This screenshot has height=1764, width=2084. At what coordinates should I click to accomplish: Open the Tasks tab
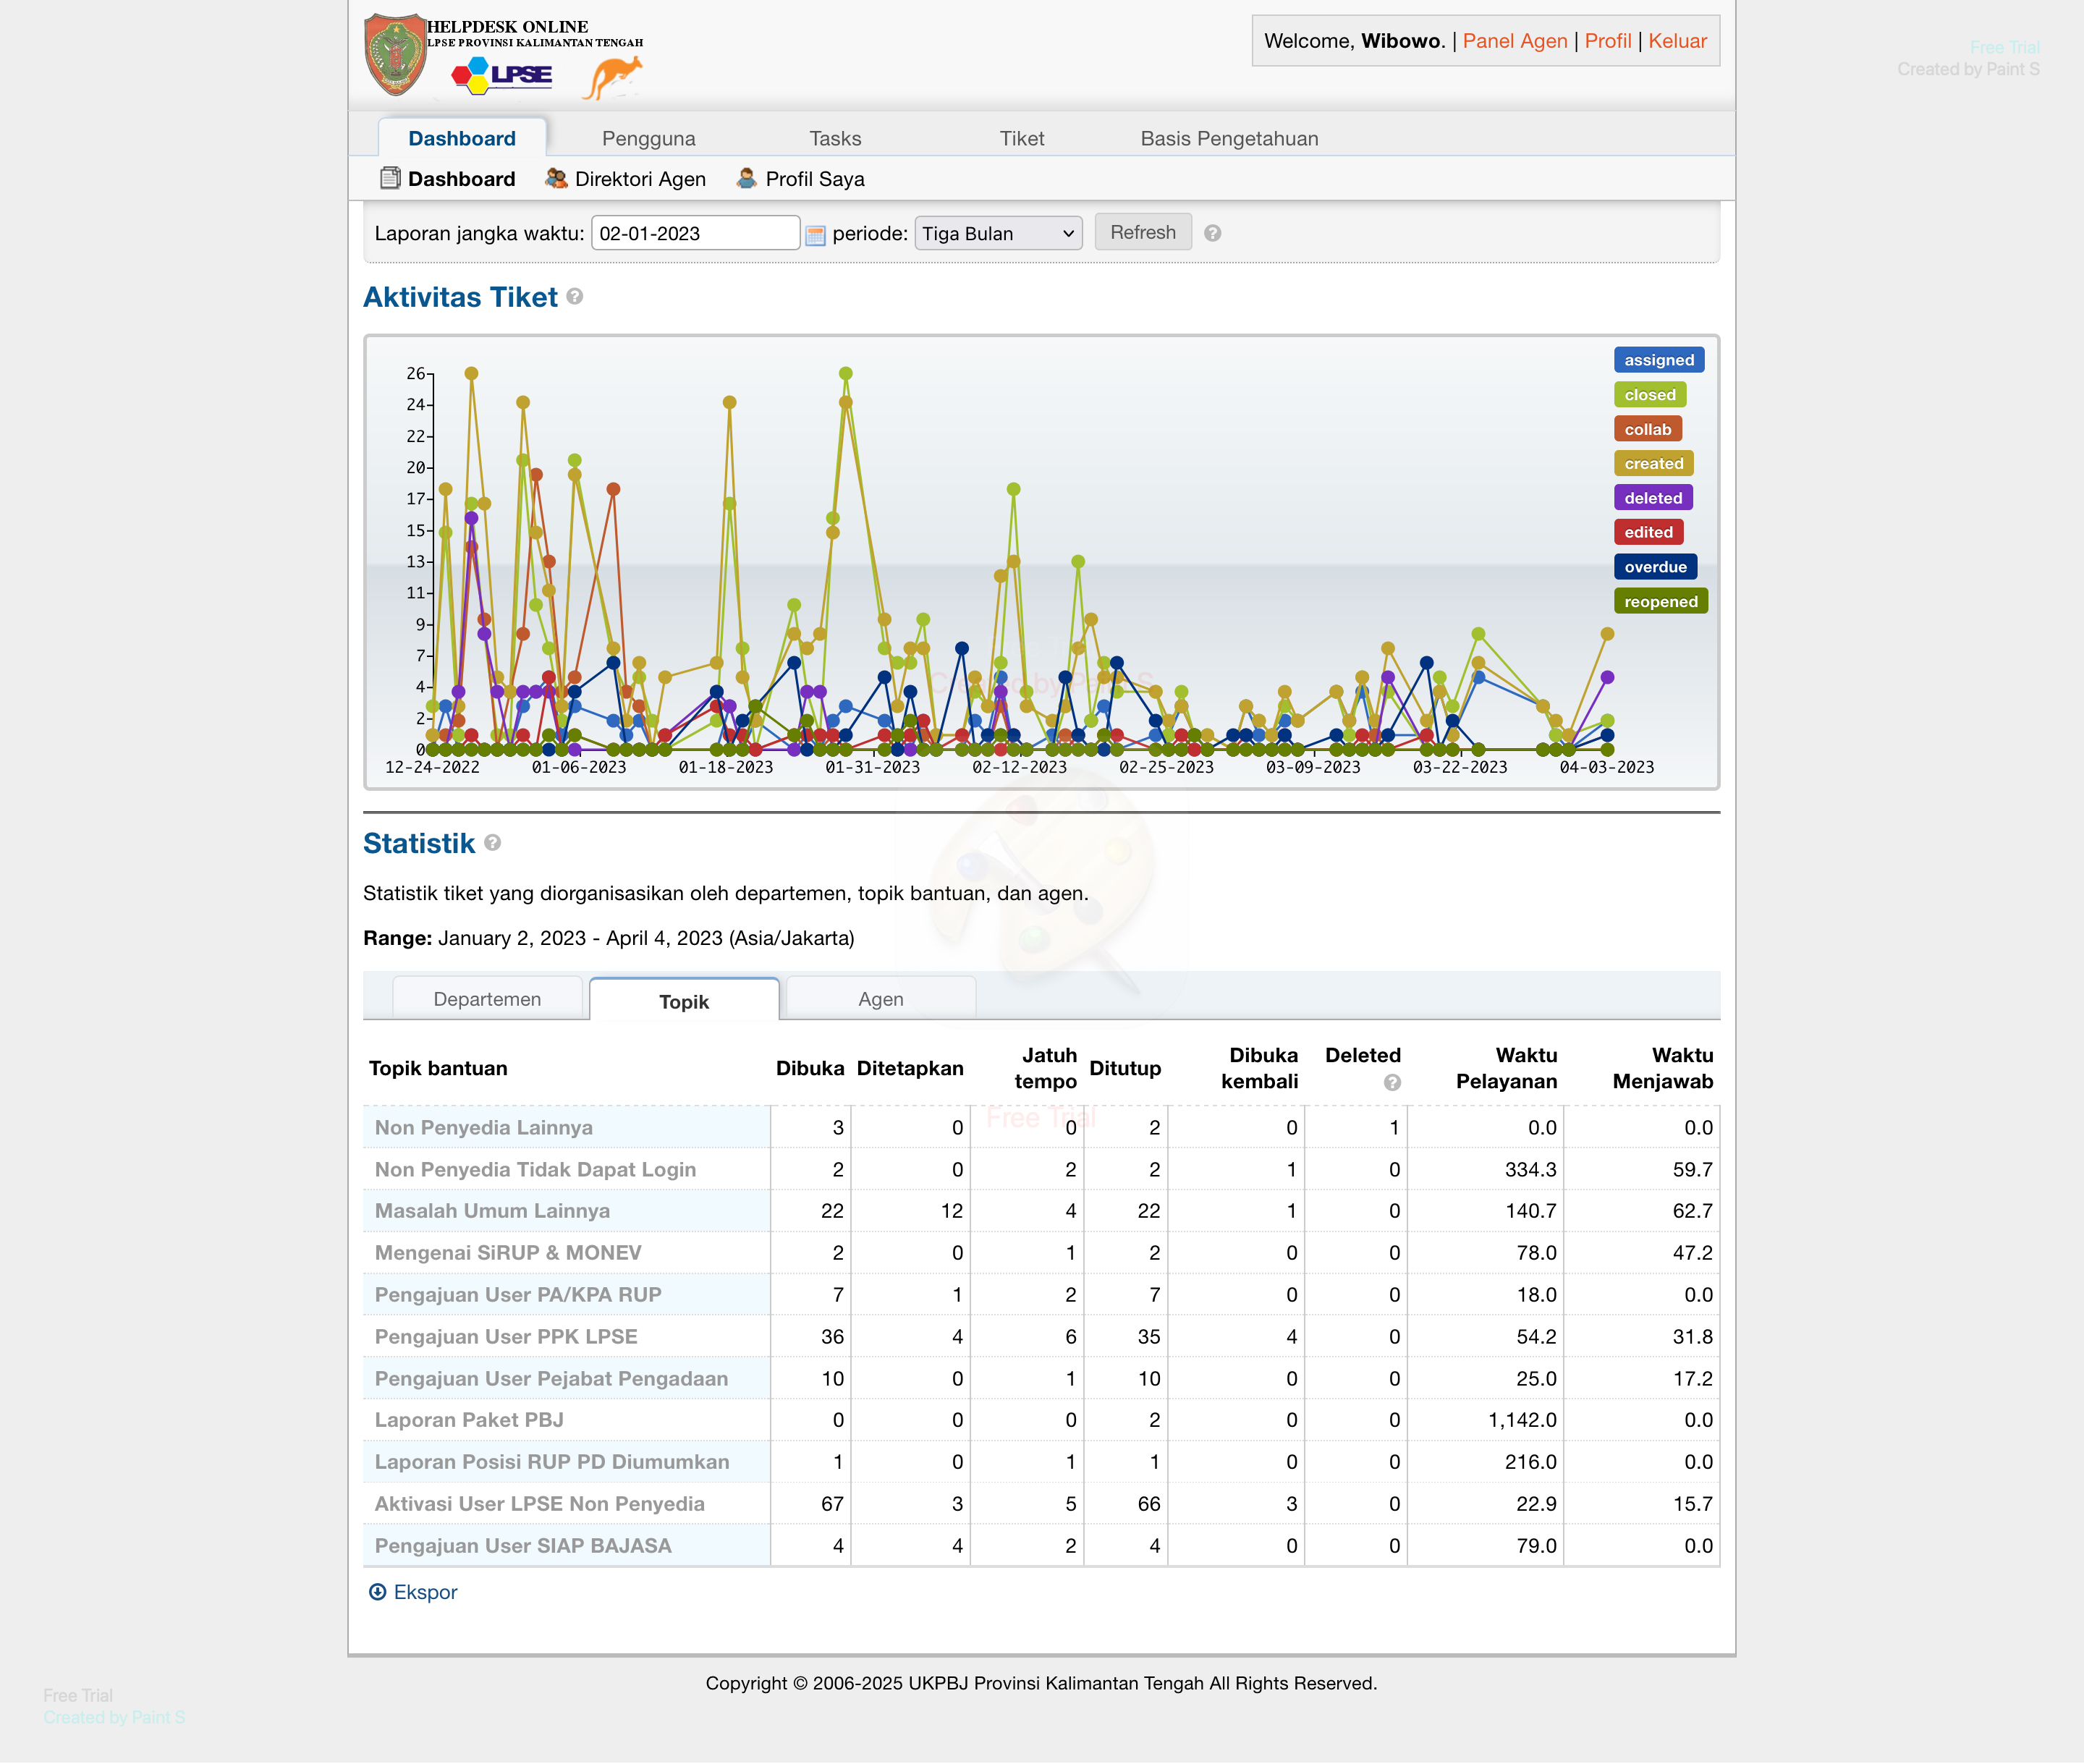click(x=835, y=138)
